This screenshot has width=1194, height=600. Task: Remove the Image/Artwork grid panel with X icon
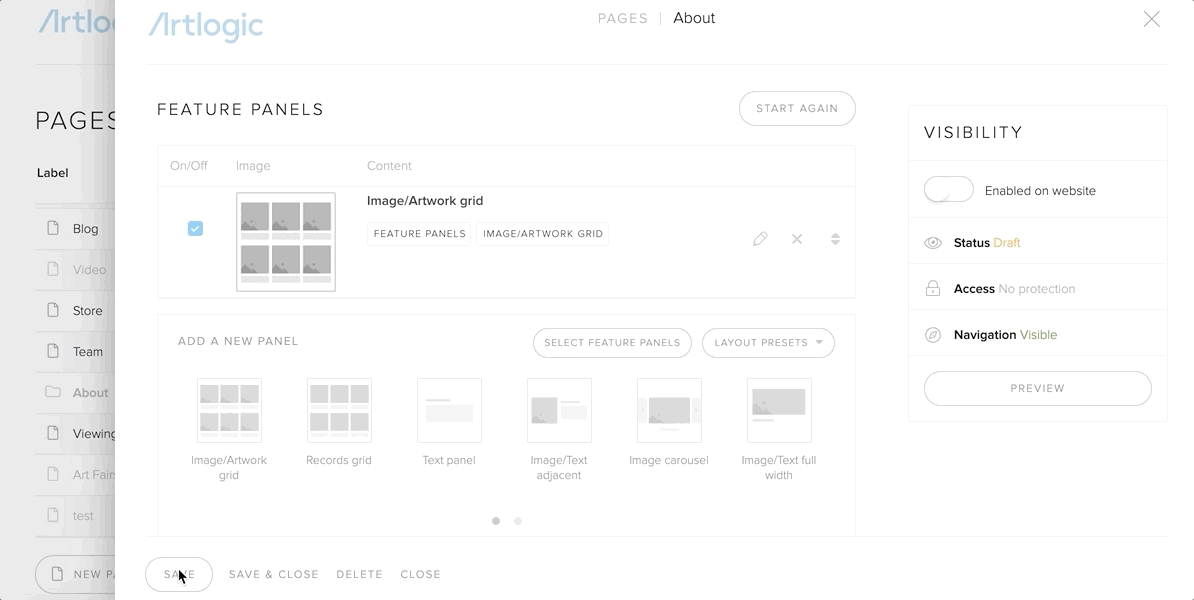pos(797,239)
